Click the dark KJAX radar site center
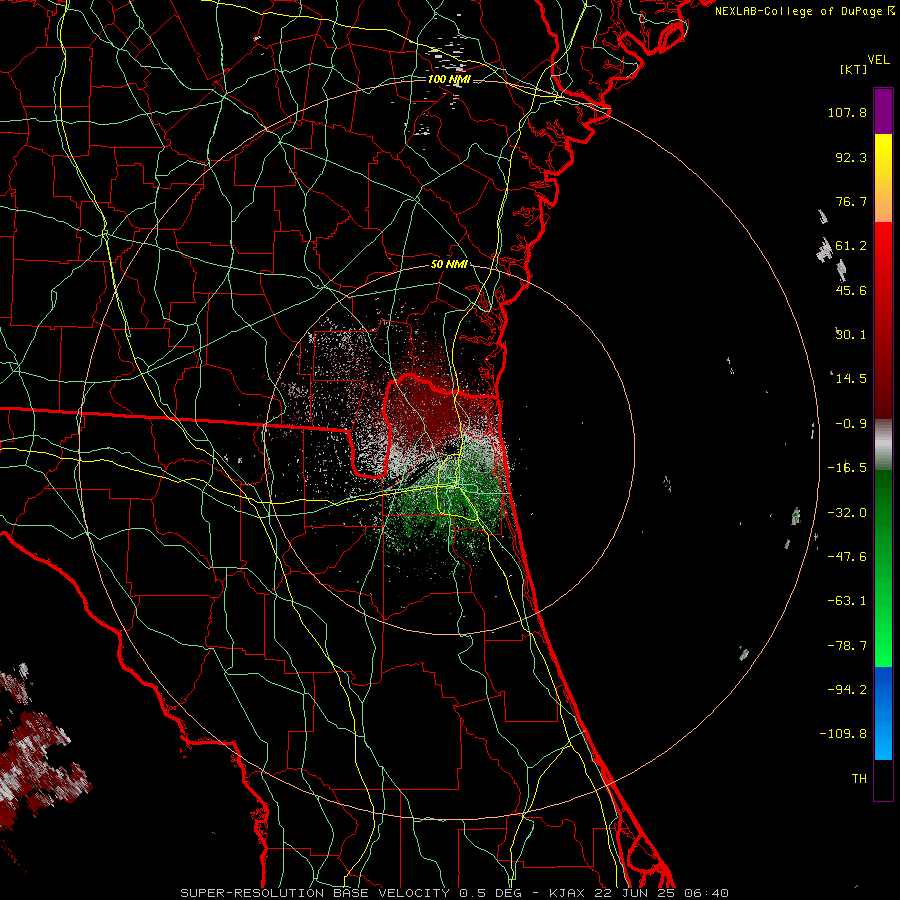Viewport: 900px width, 900px height. click(451, 447)
